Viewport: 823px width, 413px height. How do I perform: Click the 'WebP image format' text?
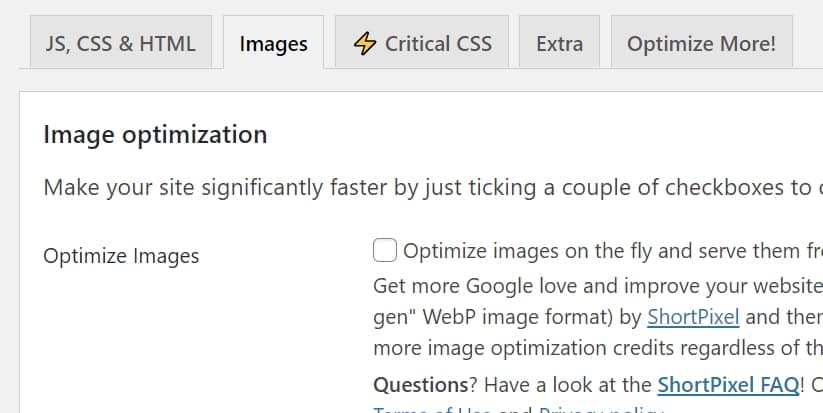518,318
